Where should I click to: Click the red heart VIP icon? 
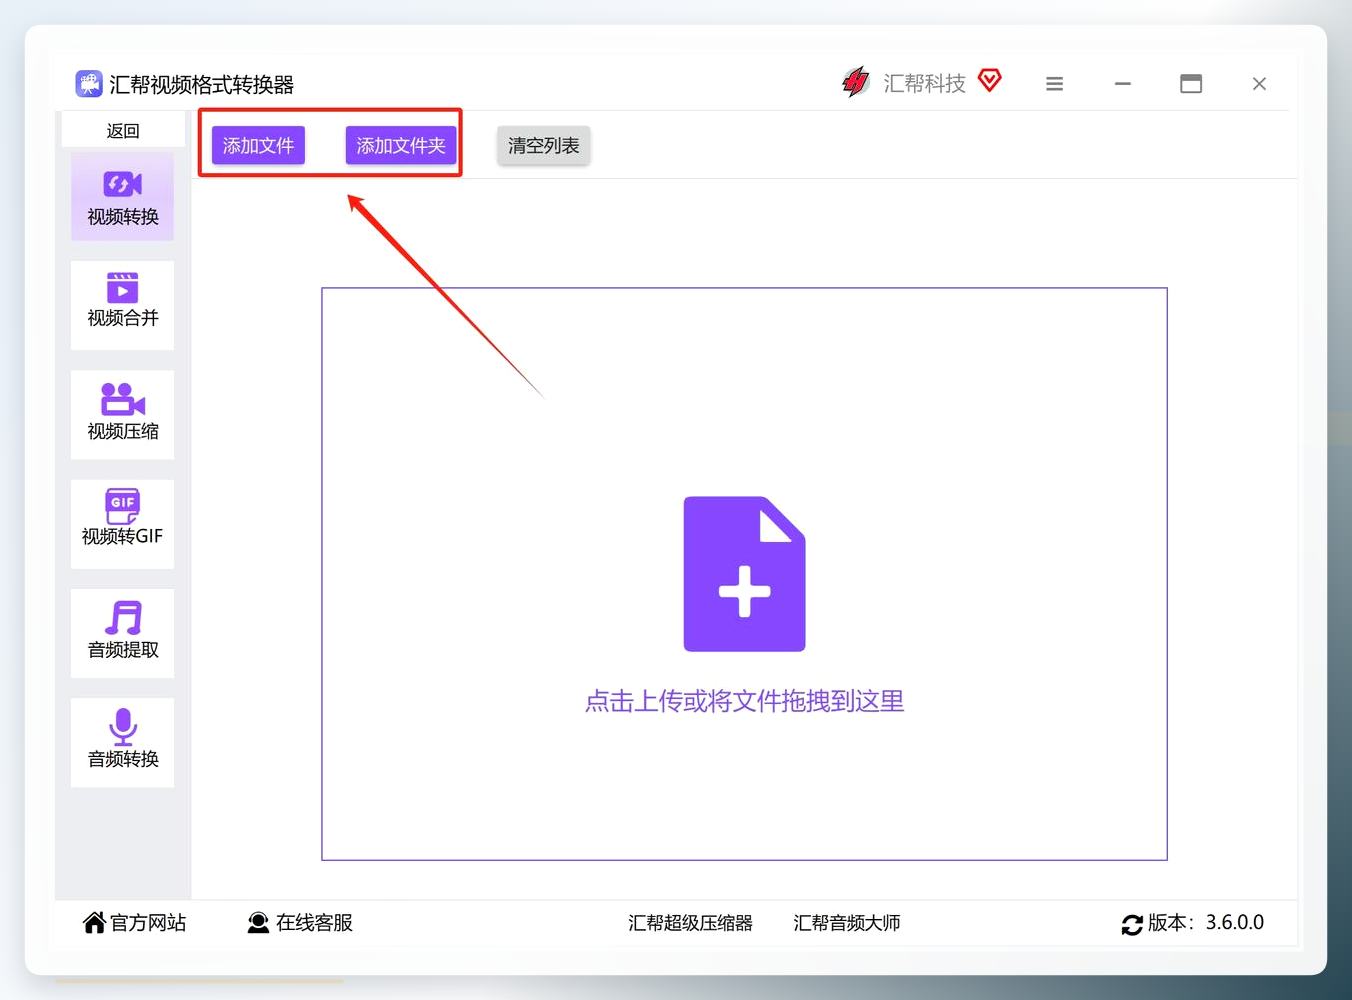coord(990,80)
